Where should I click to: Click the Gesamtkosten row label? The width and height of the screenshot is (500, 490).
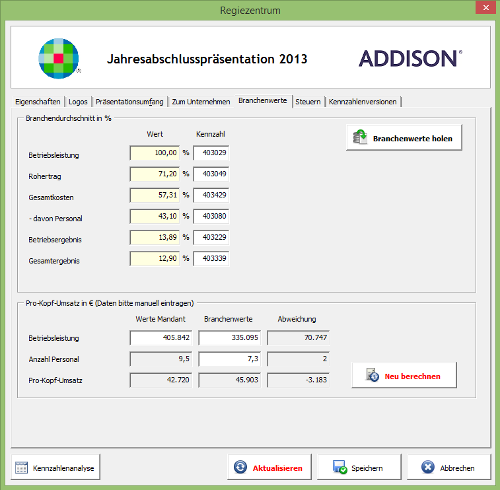pos(51,197)
